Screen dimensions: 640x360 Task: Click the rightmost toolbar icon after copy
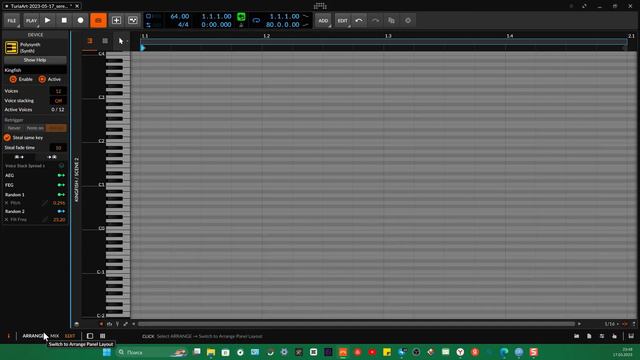(408, 20)
